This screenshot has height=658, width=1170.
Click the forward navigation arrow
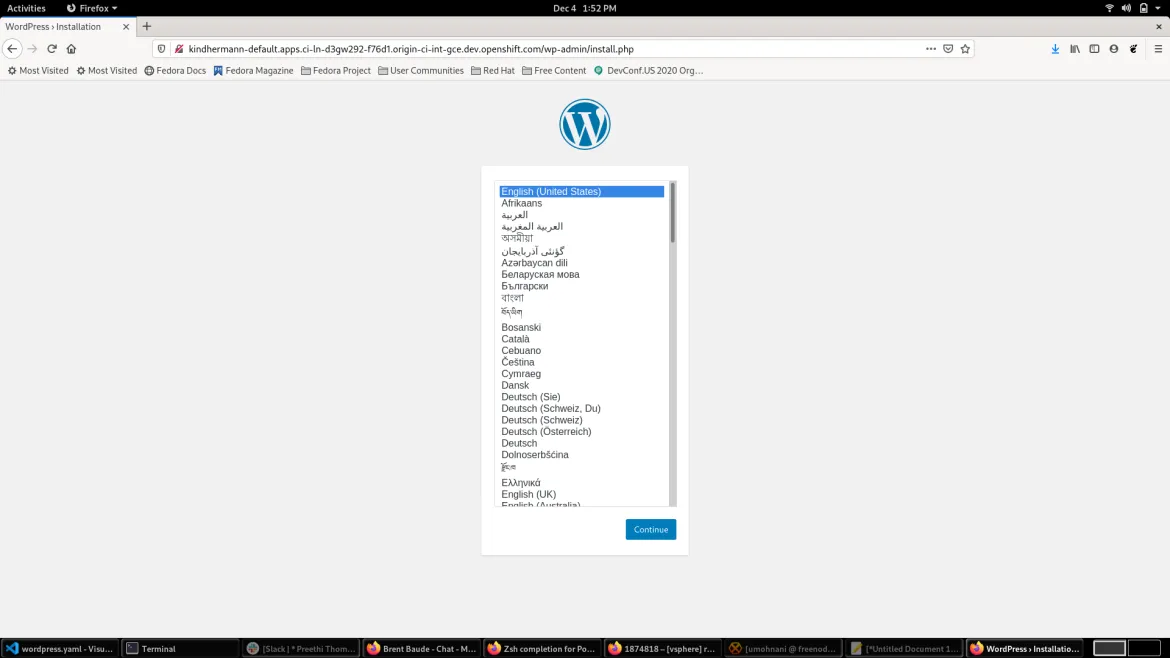click(32, 48)
